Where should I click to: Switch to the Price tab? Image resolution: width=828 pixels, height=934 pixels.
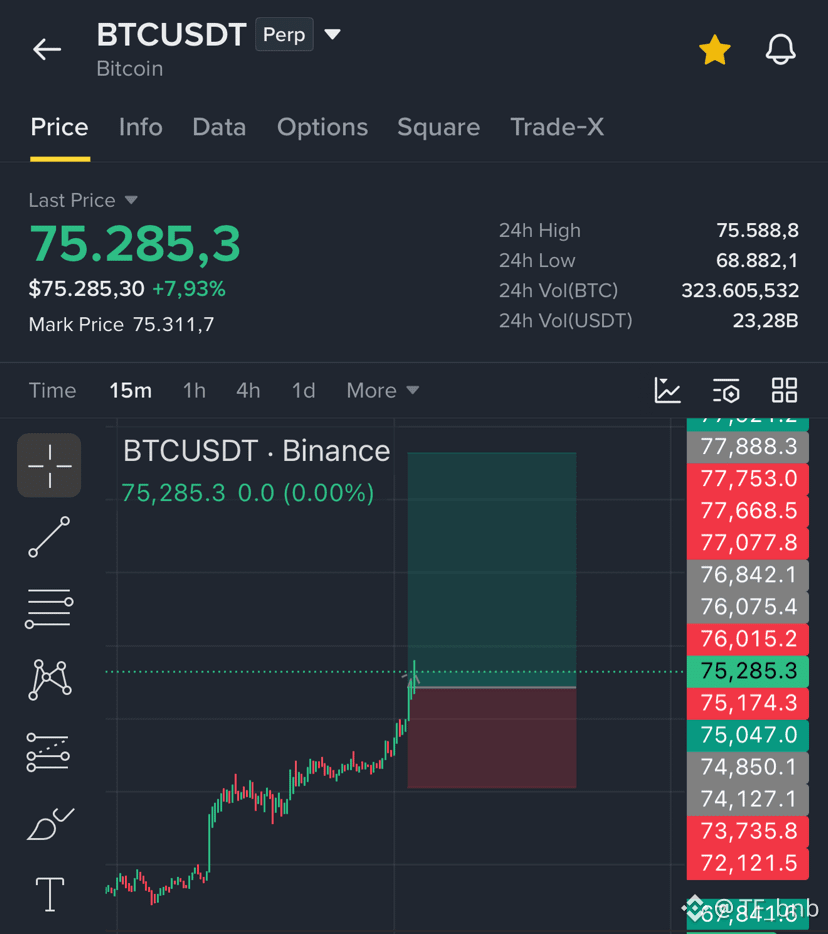[60, 127]
